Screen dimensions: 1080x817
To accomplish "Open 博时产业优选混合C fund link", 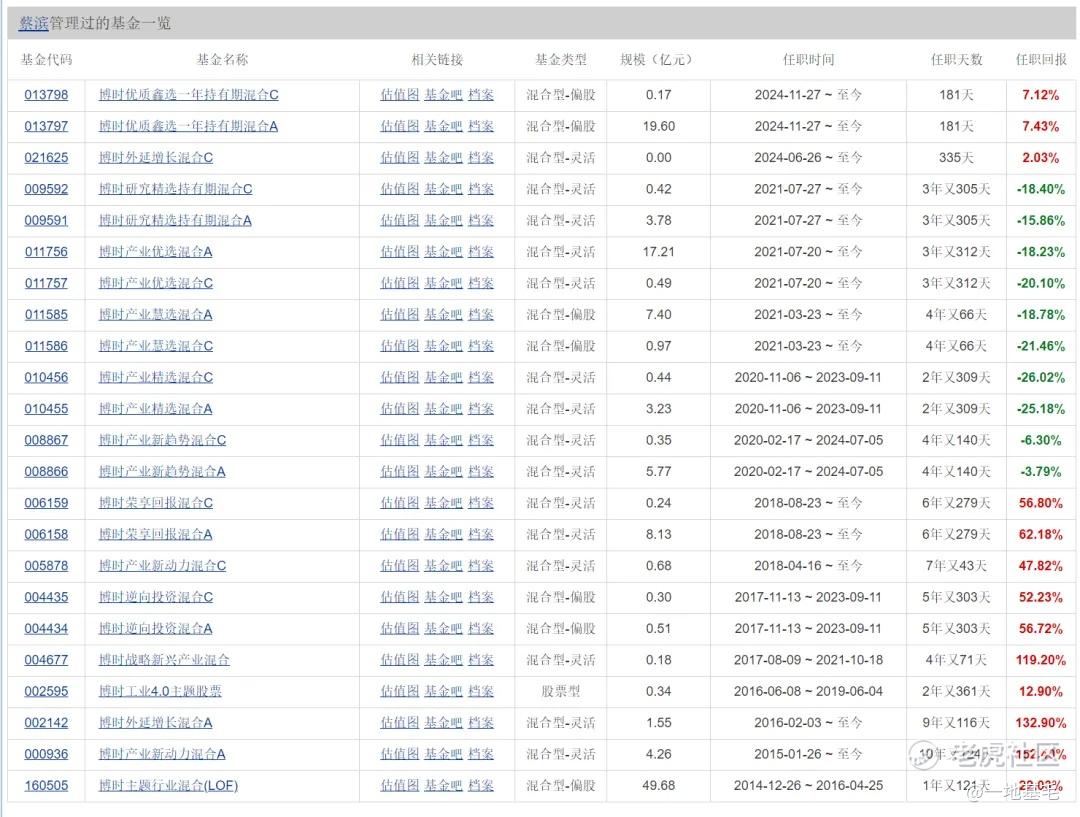I will 156,283.
